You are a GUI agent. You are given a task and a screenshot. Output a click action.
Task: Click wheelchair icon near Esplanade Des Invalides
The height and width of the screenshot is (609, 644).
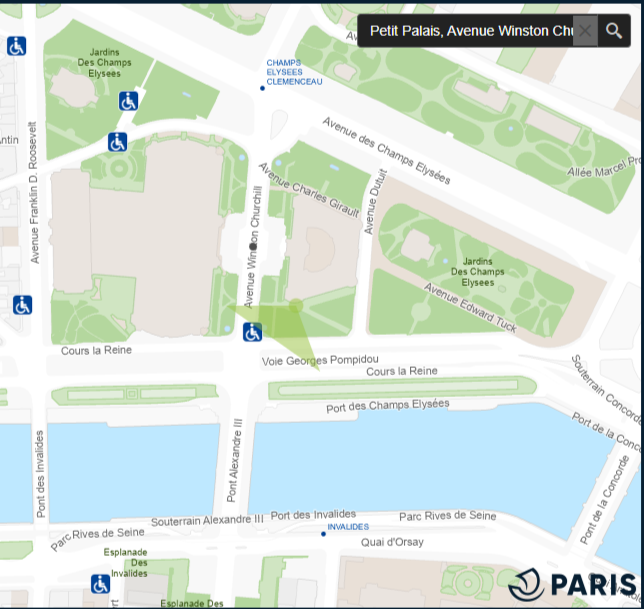(100, 583)
